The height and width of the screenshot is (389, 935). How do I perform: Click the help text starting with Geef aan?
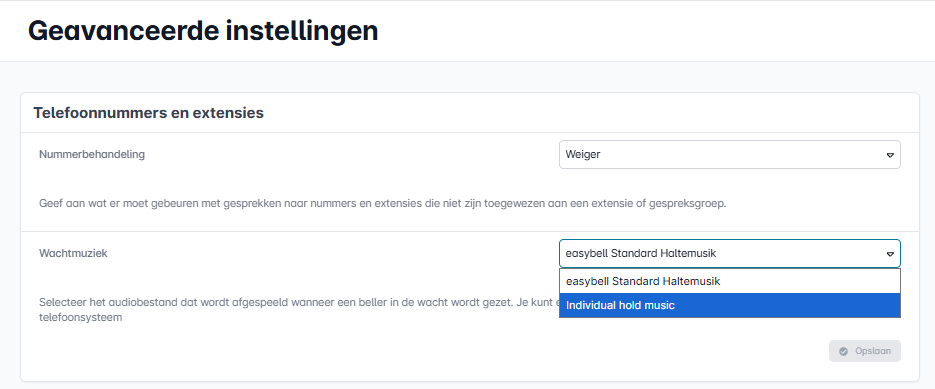point(382,203)
